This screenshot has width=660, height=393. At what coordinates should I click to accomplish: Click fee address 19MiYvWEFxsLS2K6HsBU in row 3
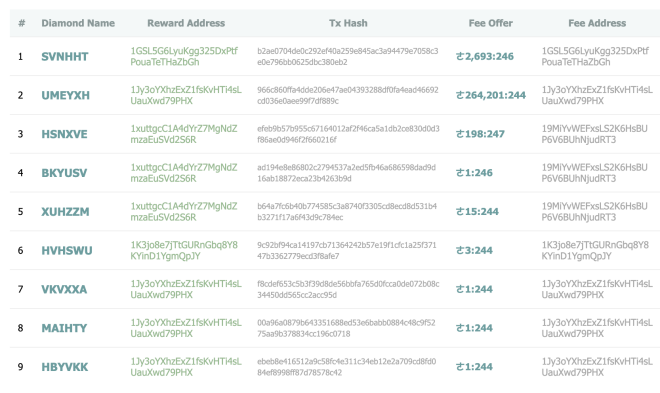point(594,134)
